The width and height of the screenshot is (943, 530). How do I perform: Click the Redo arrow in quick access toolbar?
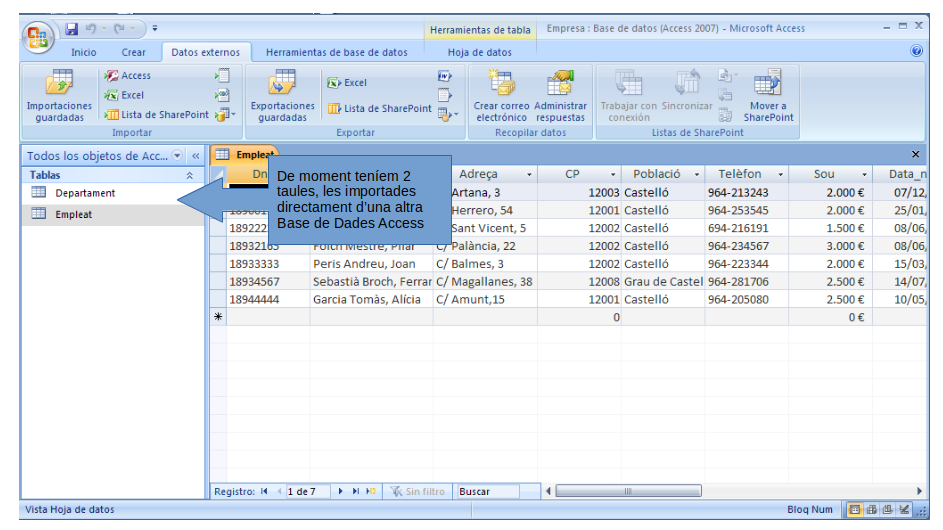119,28
